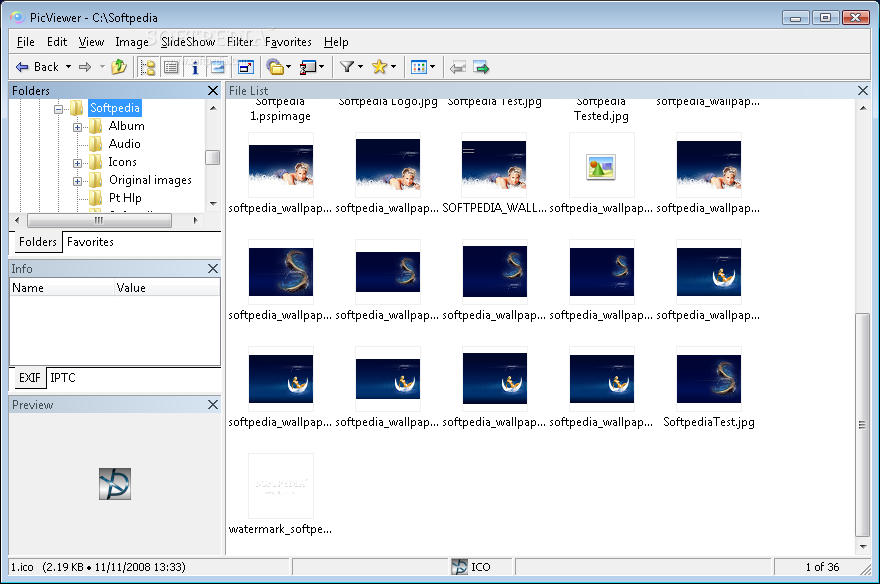
Task: Open the Filter funnel dropdown arrow
Action: (x=360, y=67)
